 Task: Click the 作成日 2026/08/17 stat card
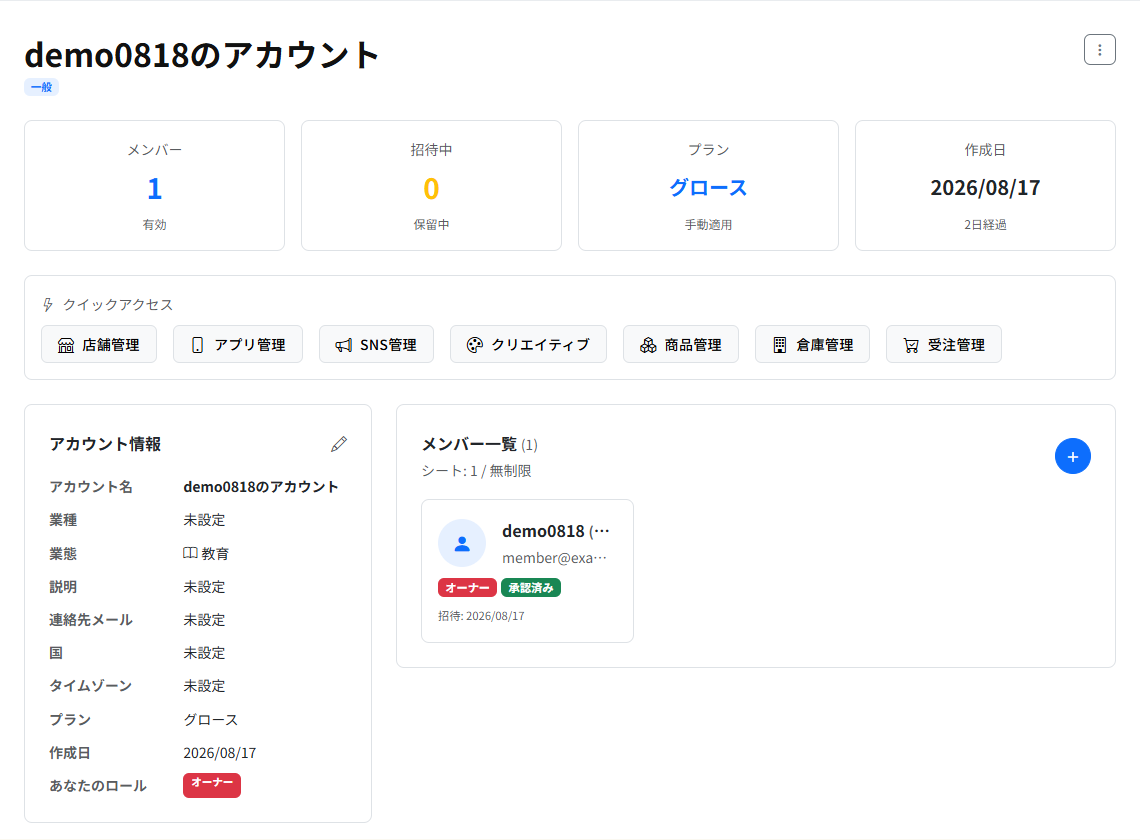(985, 185)
